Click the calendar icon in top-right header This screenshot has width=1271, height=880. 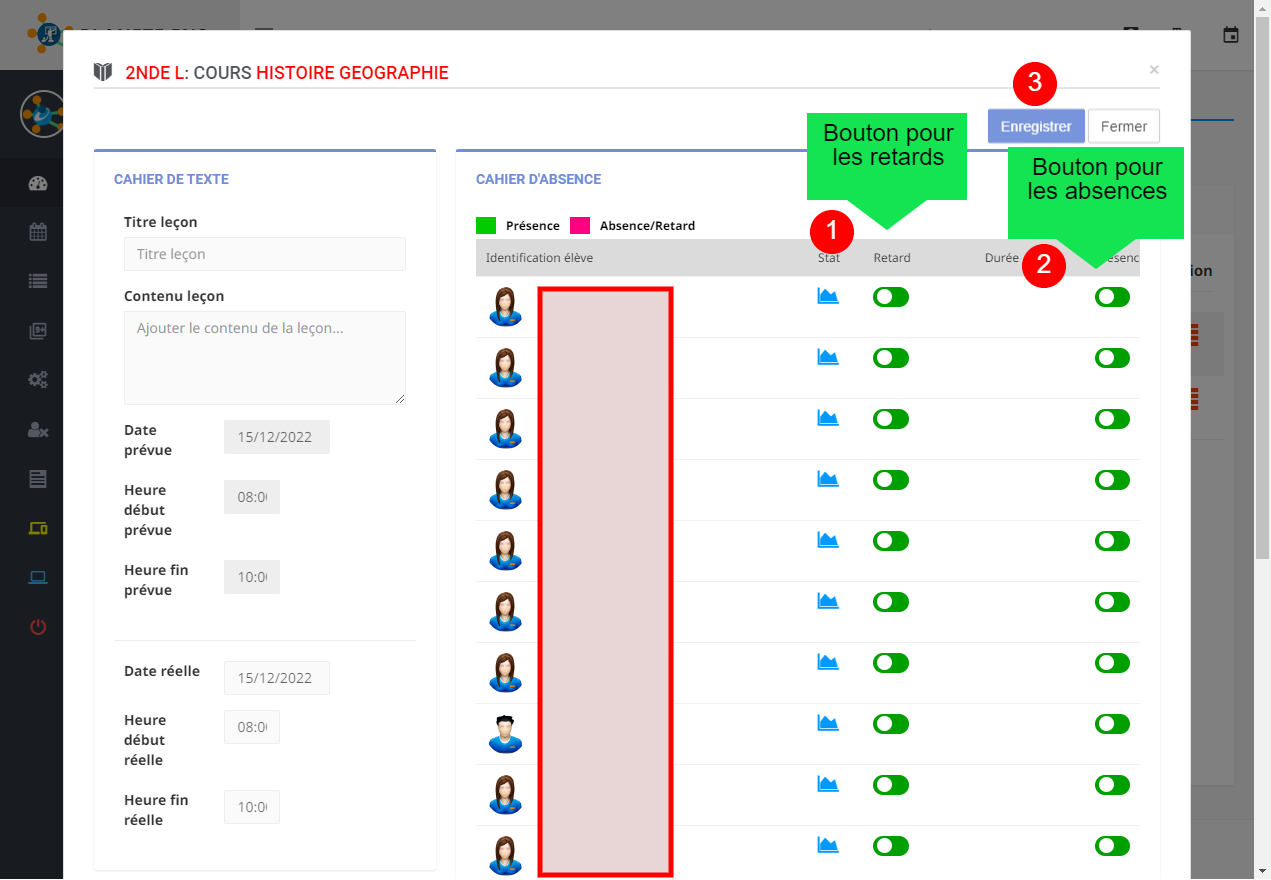[x=1231, y=35]
